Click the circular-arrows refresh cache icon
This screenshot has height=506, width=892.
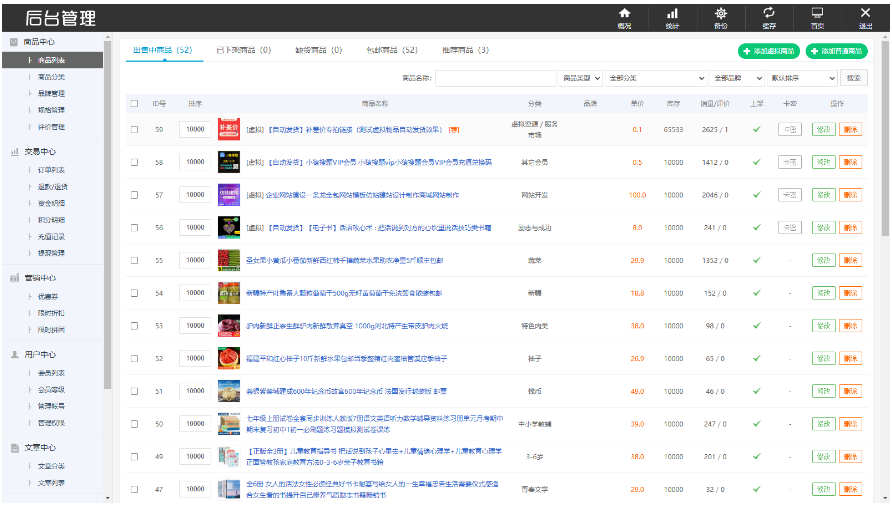(x=769, y=13)
